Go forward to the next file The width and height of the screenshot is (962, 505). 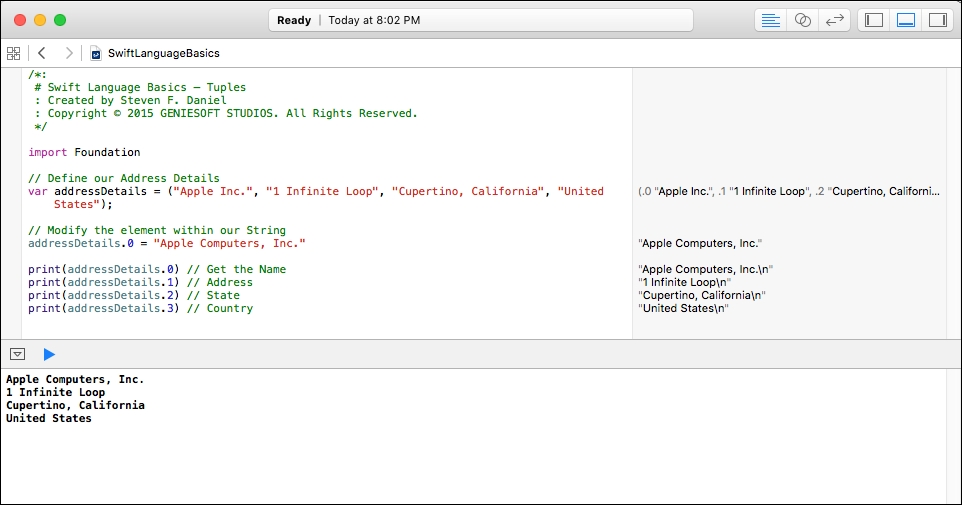tap(69, 53)
